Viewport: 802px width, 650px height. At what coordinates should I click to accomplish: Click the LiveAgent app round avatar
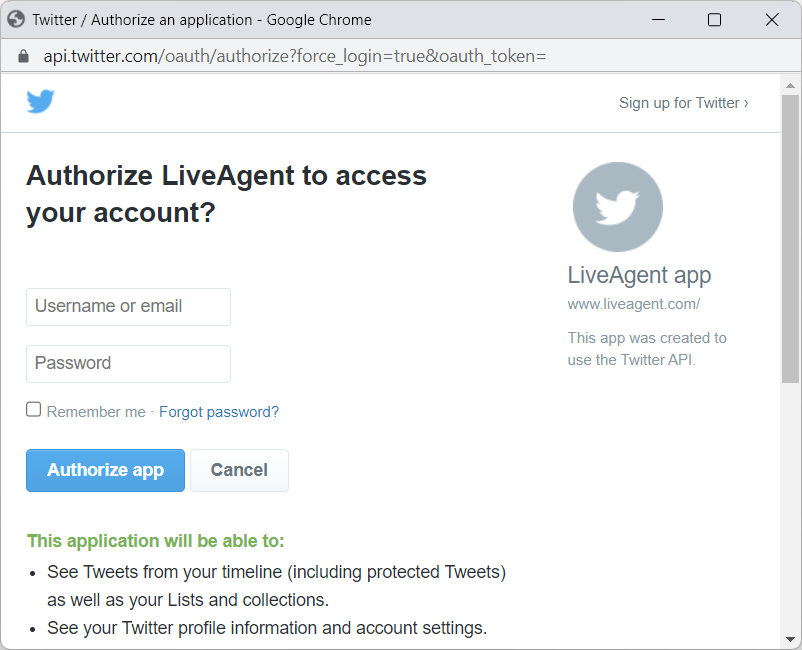coord(617,207)
